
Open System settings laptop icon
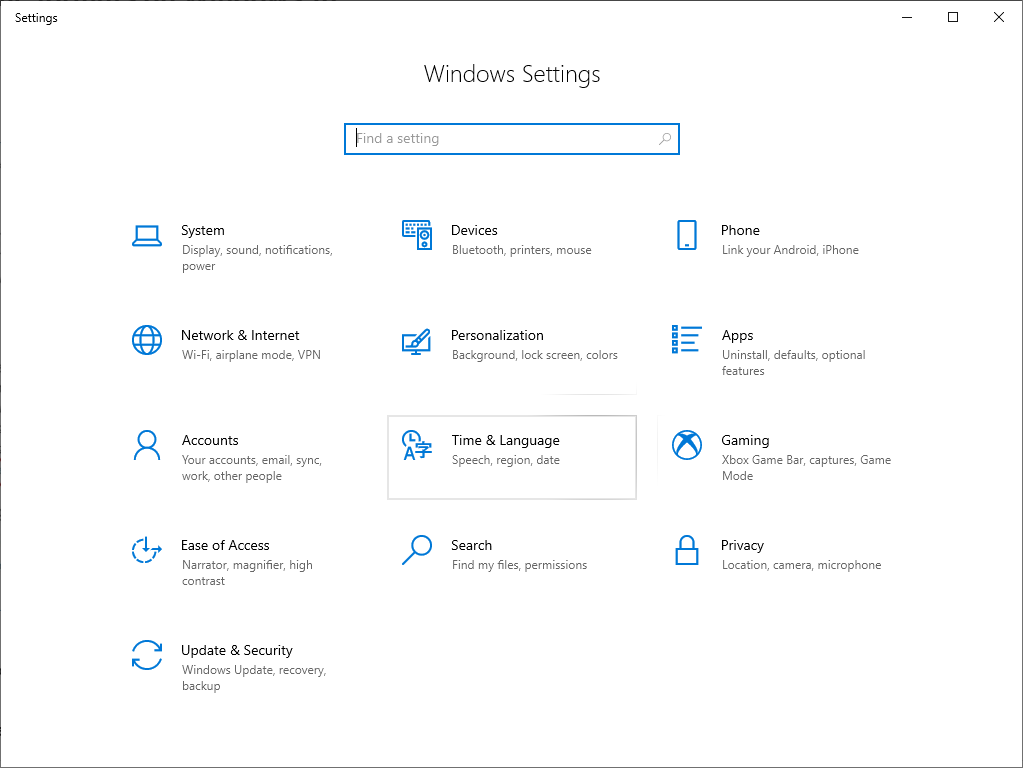(x=147, y=236)
